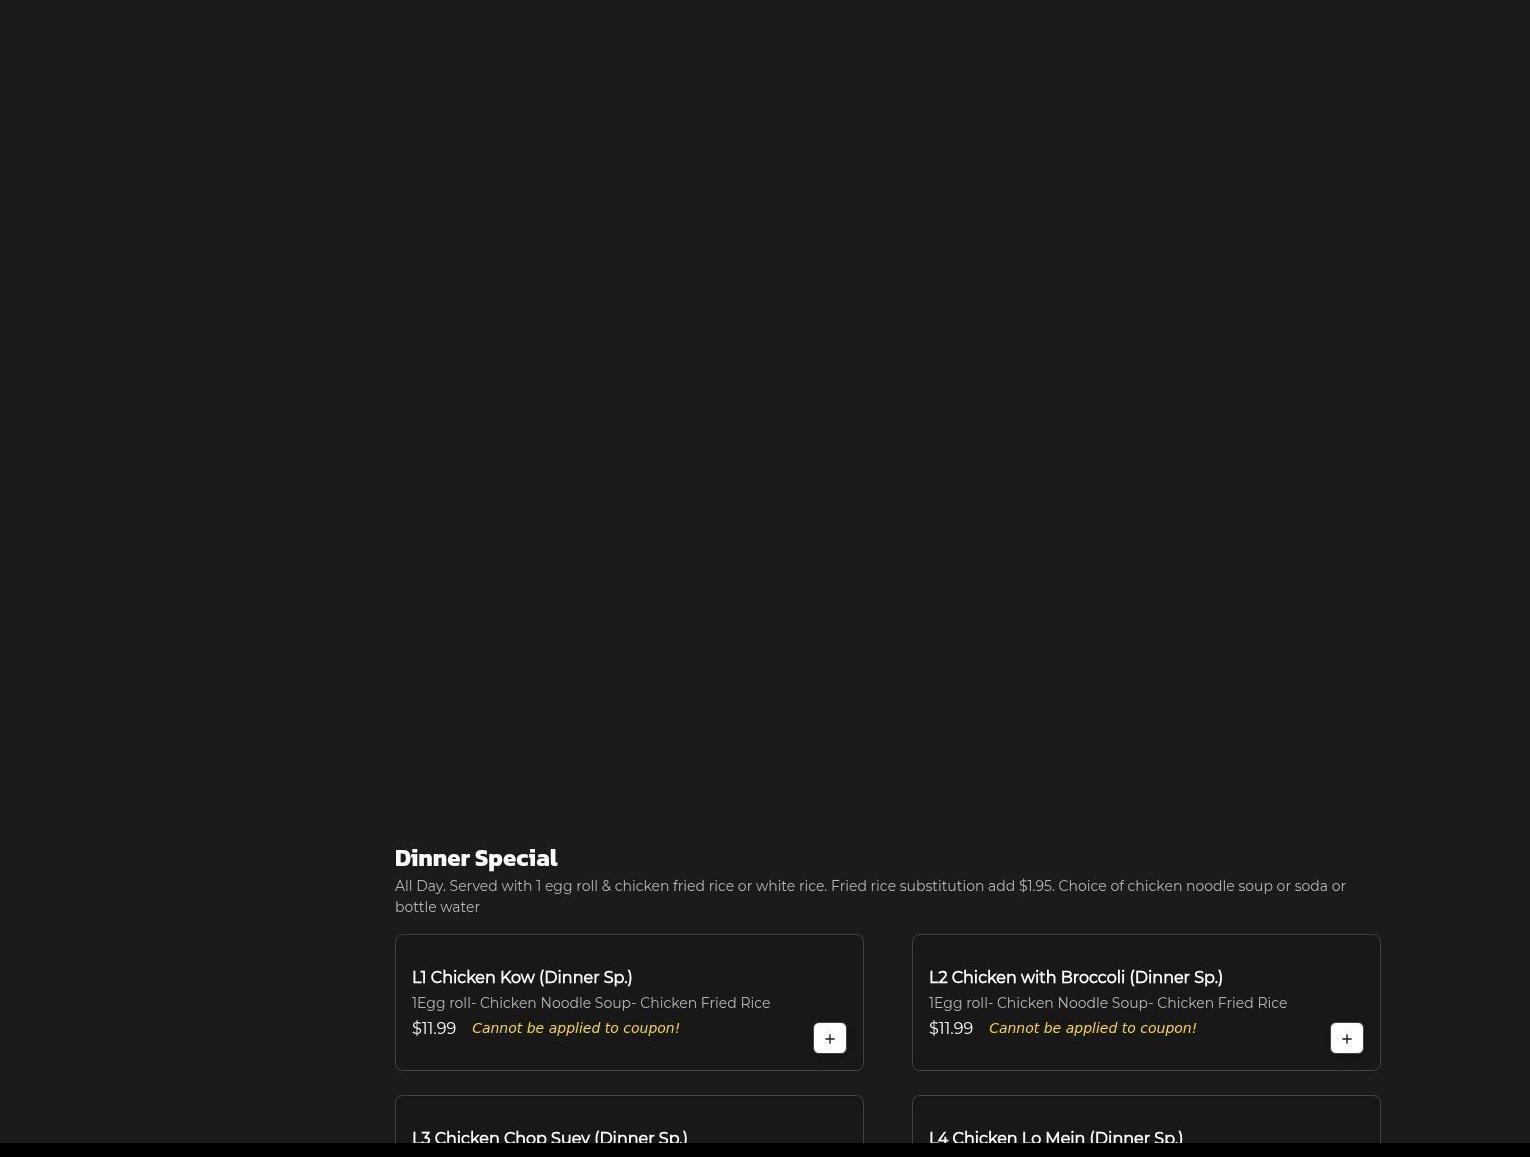Click the L1 Chicken Kow side-items description
Screen dimensions: 1530x1157
point(591,1003)
